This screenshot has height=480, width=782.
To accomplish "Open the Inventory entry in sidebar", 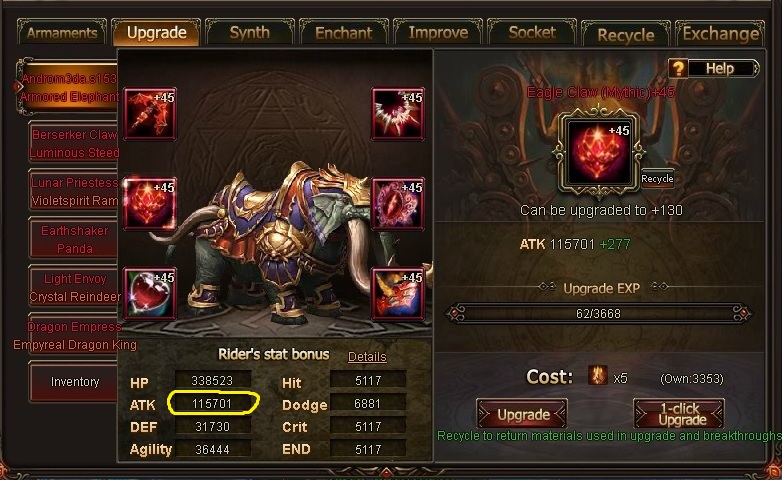I will coord(74,382).
